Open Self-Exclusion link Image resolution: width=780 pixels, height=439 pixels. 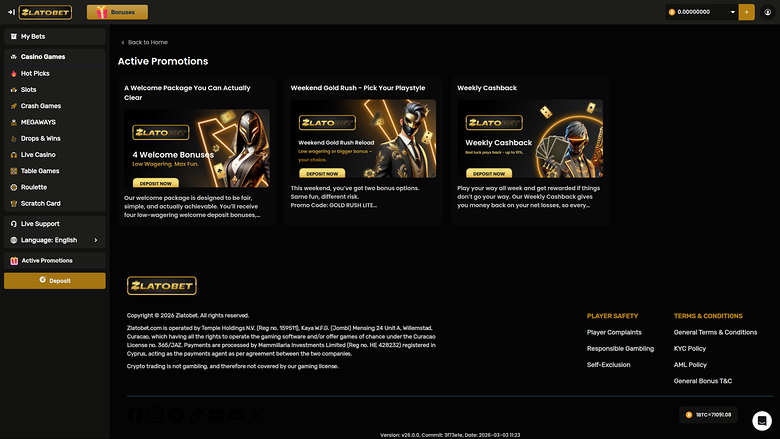pos(608,364)
